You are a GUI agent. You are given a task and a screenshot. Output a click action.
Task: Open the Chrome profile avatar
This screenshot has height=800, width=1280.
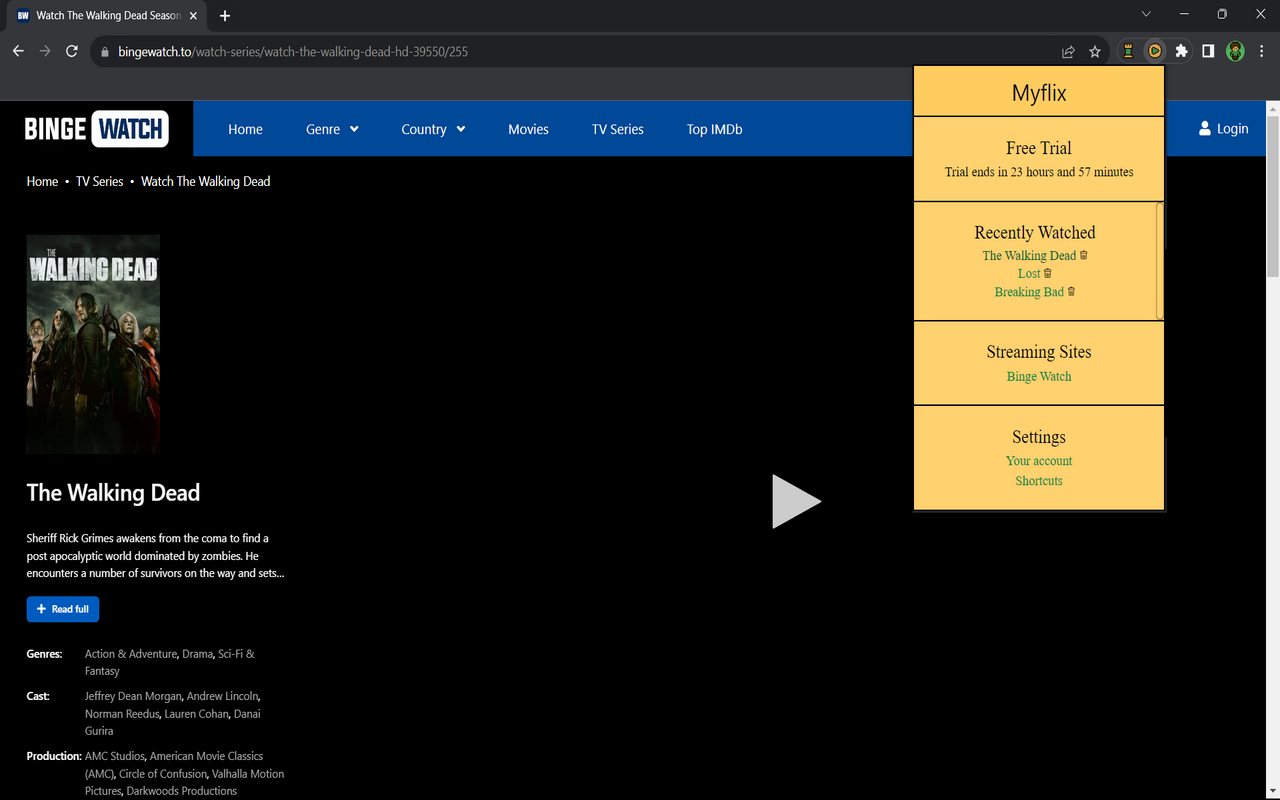[1235, 51]
